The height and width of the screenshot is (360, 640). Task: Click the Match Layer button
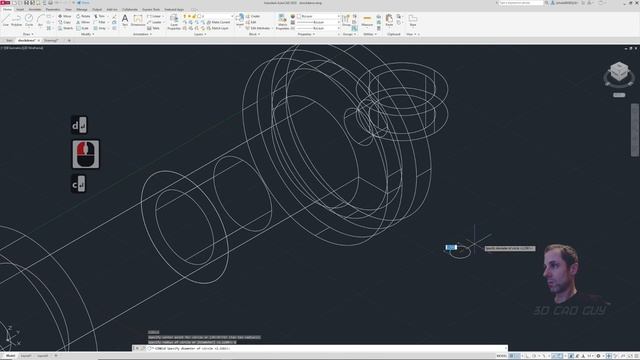pos(218,28)
